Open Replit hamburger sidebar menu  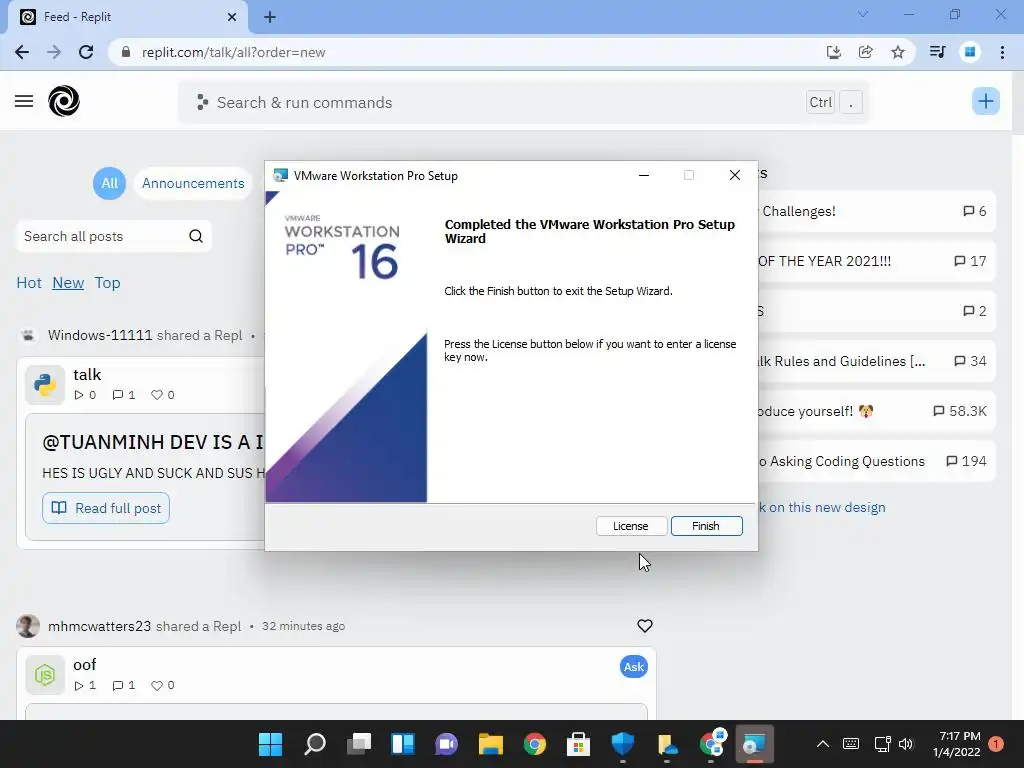coord(24,101)
